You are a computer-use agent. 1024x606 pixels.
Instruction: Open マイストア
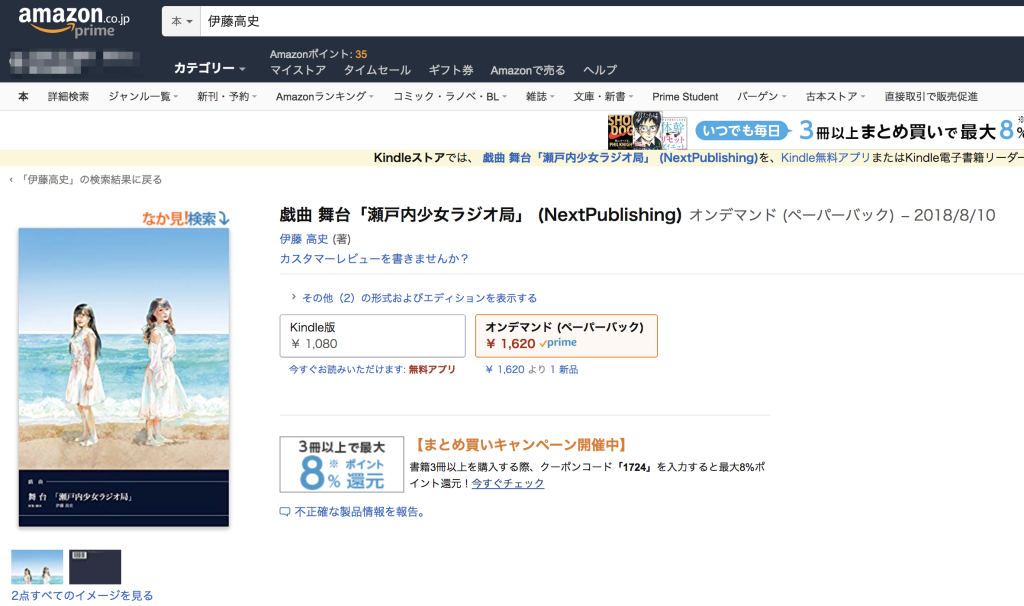click(x=298, y=70)
